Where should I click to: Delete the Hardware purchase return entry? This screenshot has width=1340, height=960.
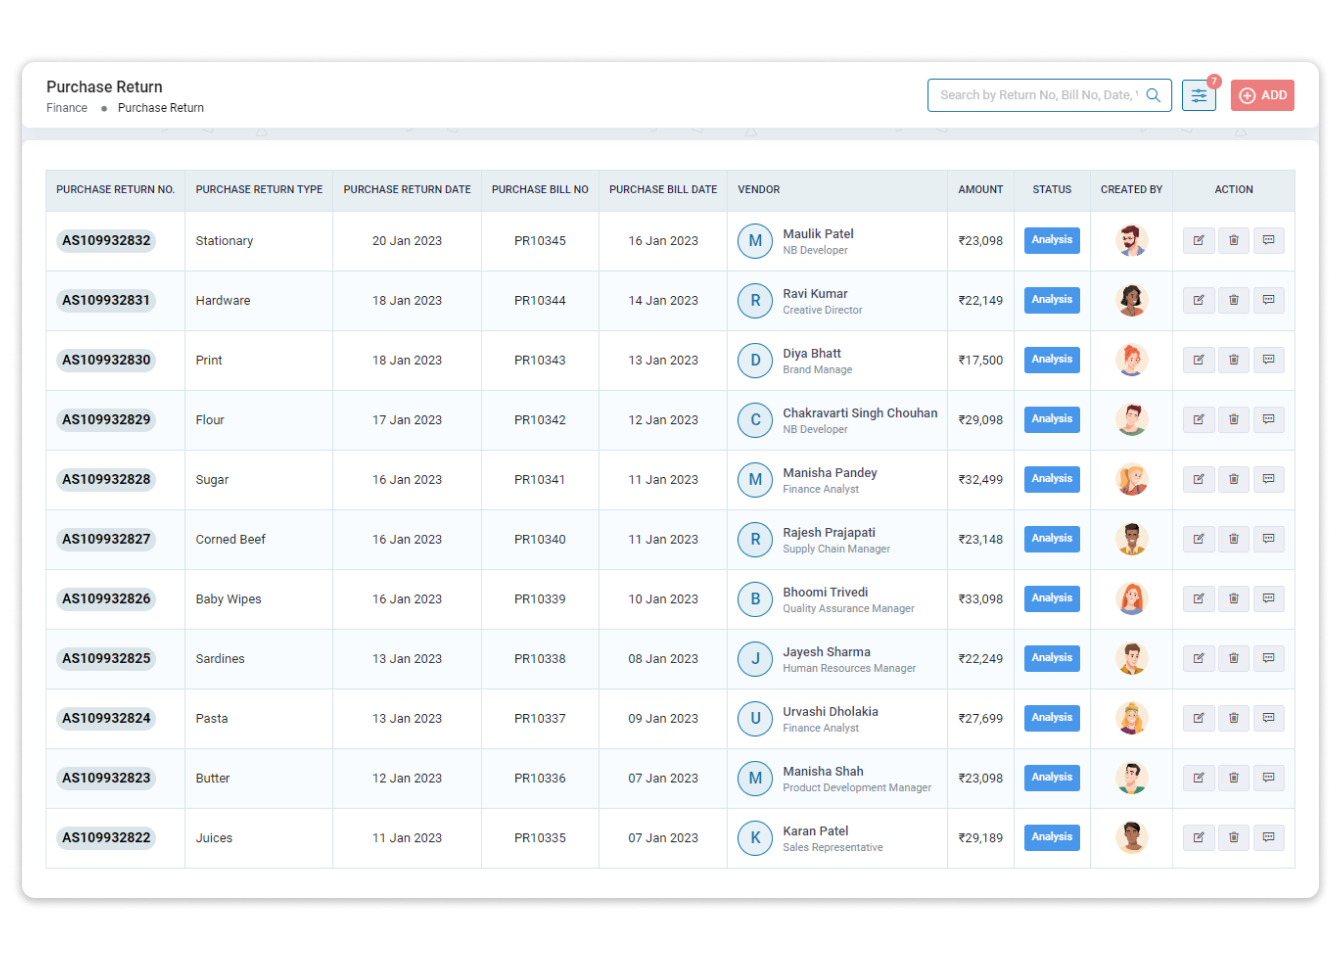tap(1234, 300)
